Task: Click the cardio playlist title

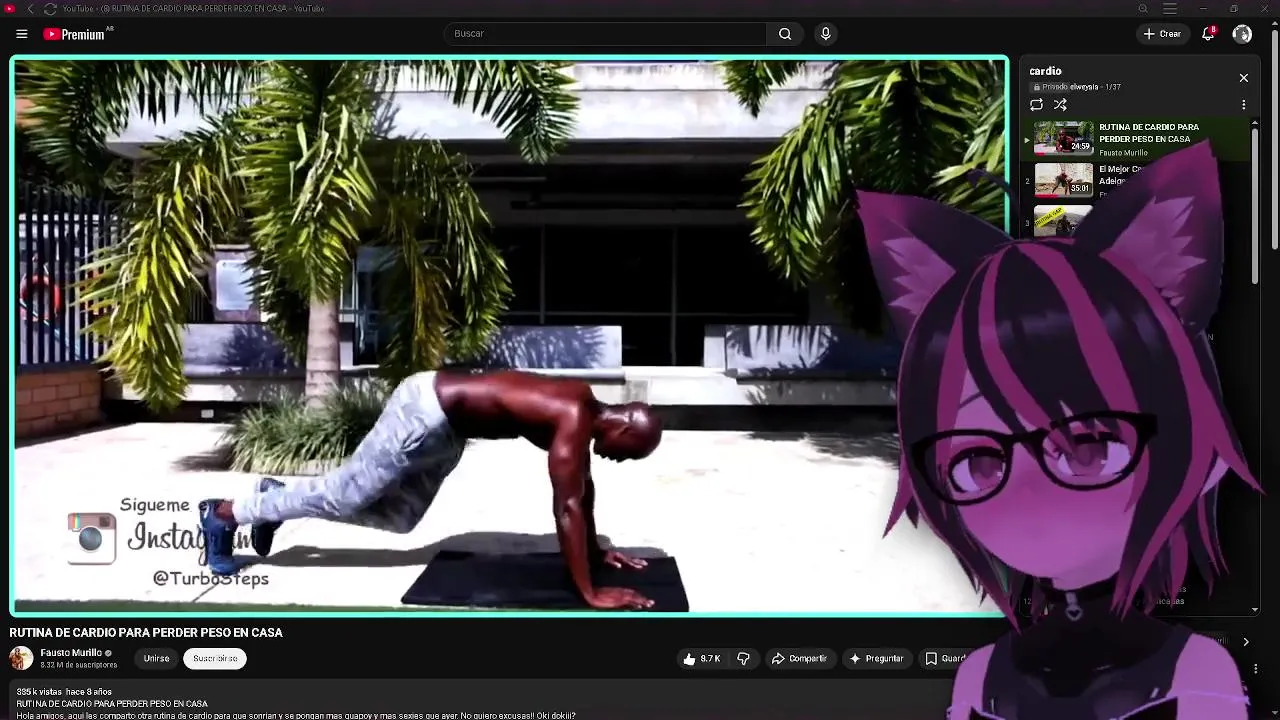Action: (x=1045, y=71)
